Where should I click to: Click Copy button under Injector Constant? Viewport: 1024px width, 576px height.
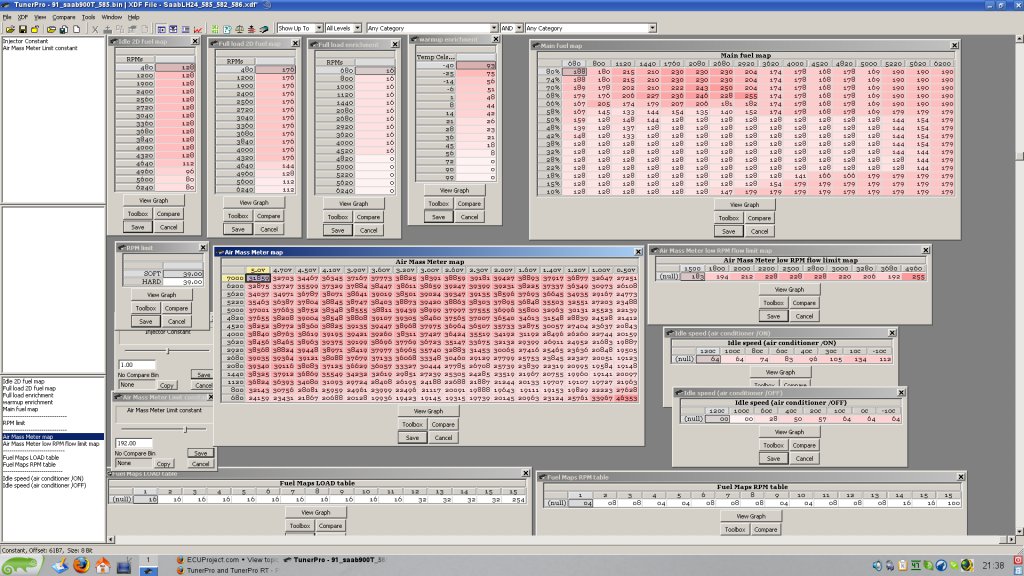coord(167,385)
